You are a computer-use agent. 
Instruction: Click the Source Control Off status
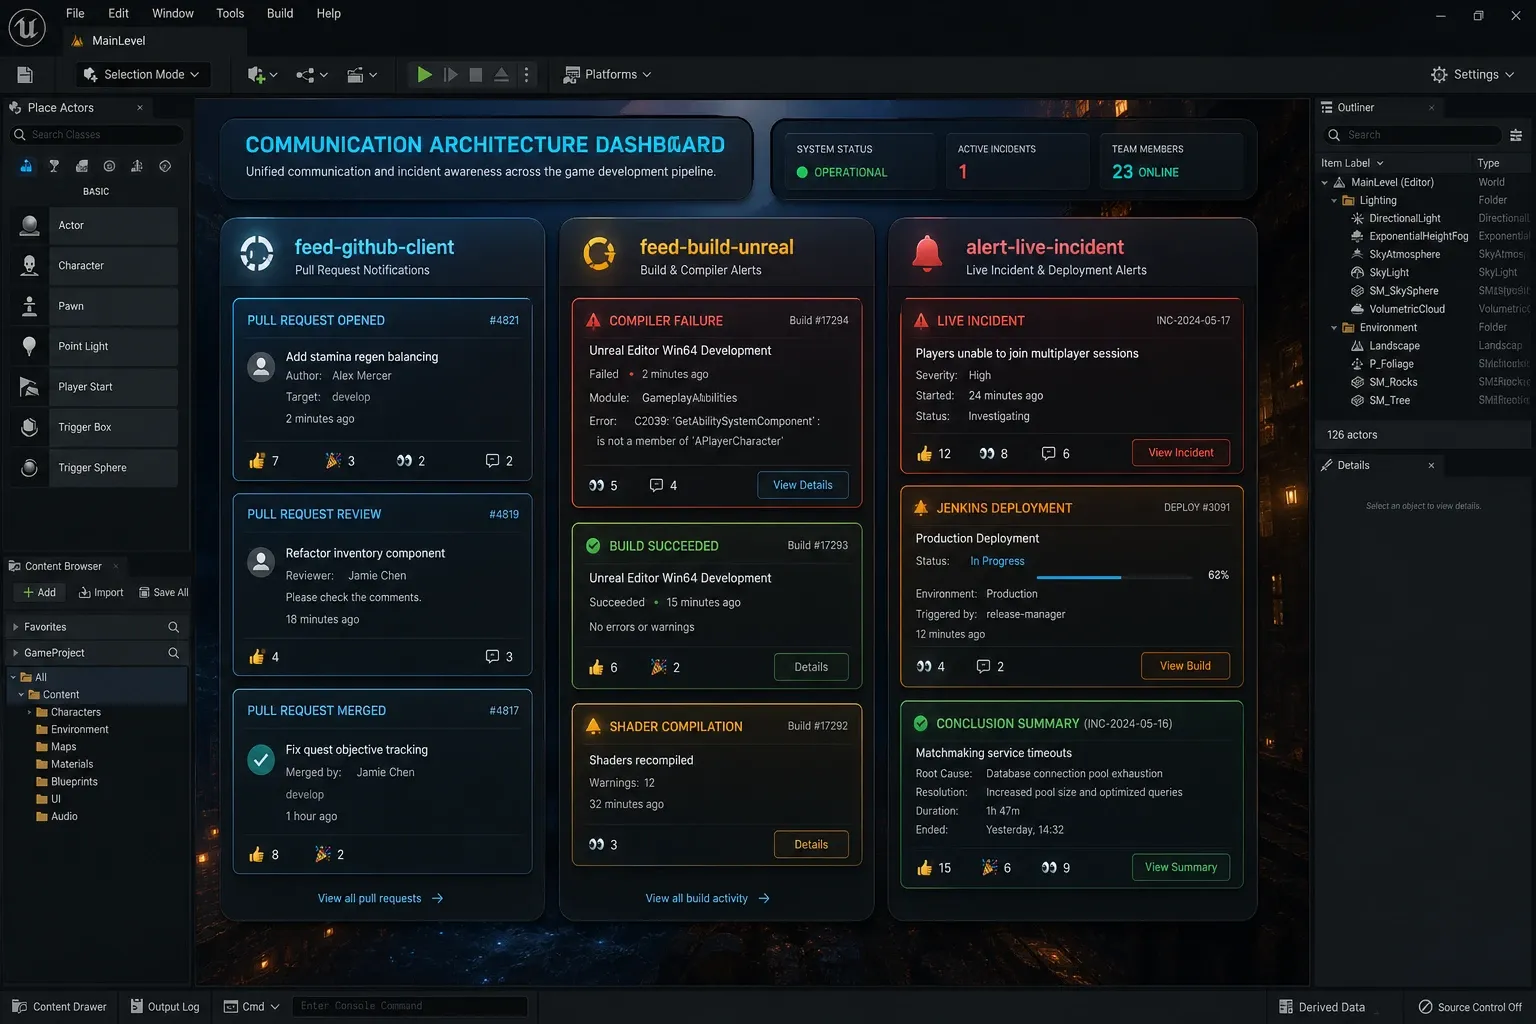(x=1470, y=1007)
